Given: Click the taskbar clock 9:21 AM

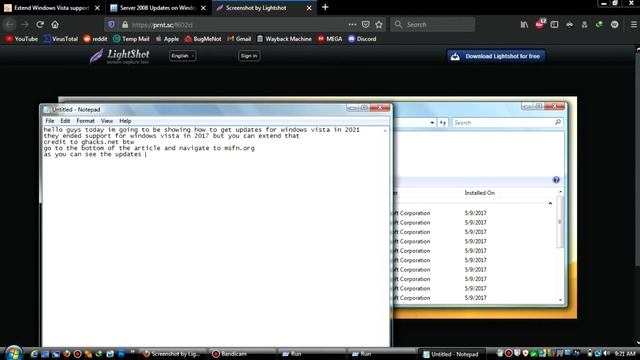Looking at the screenshot, I should coord(624,353).
